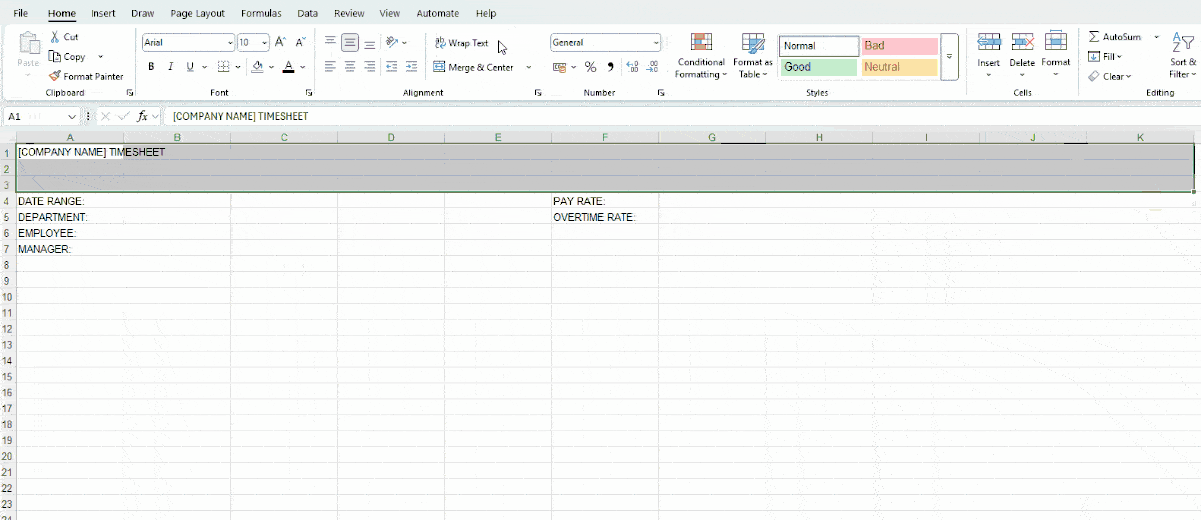The height and width of the screenshot is (520, 1201).
Task: Expand the AutoSum options arrow
Action: pyautogui.click(x=1157, y=37)
